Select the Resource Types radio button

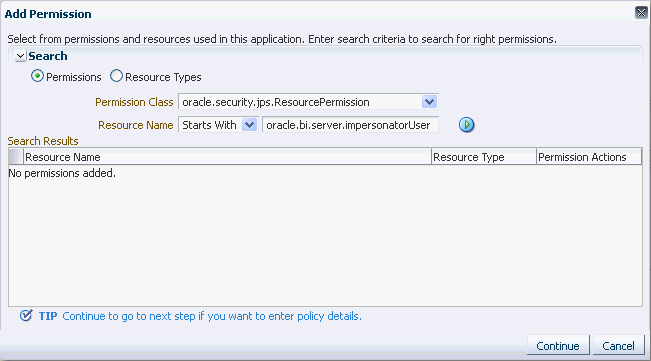(116, 76)
